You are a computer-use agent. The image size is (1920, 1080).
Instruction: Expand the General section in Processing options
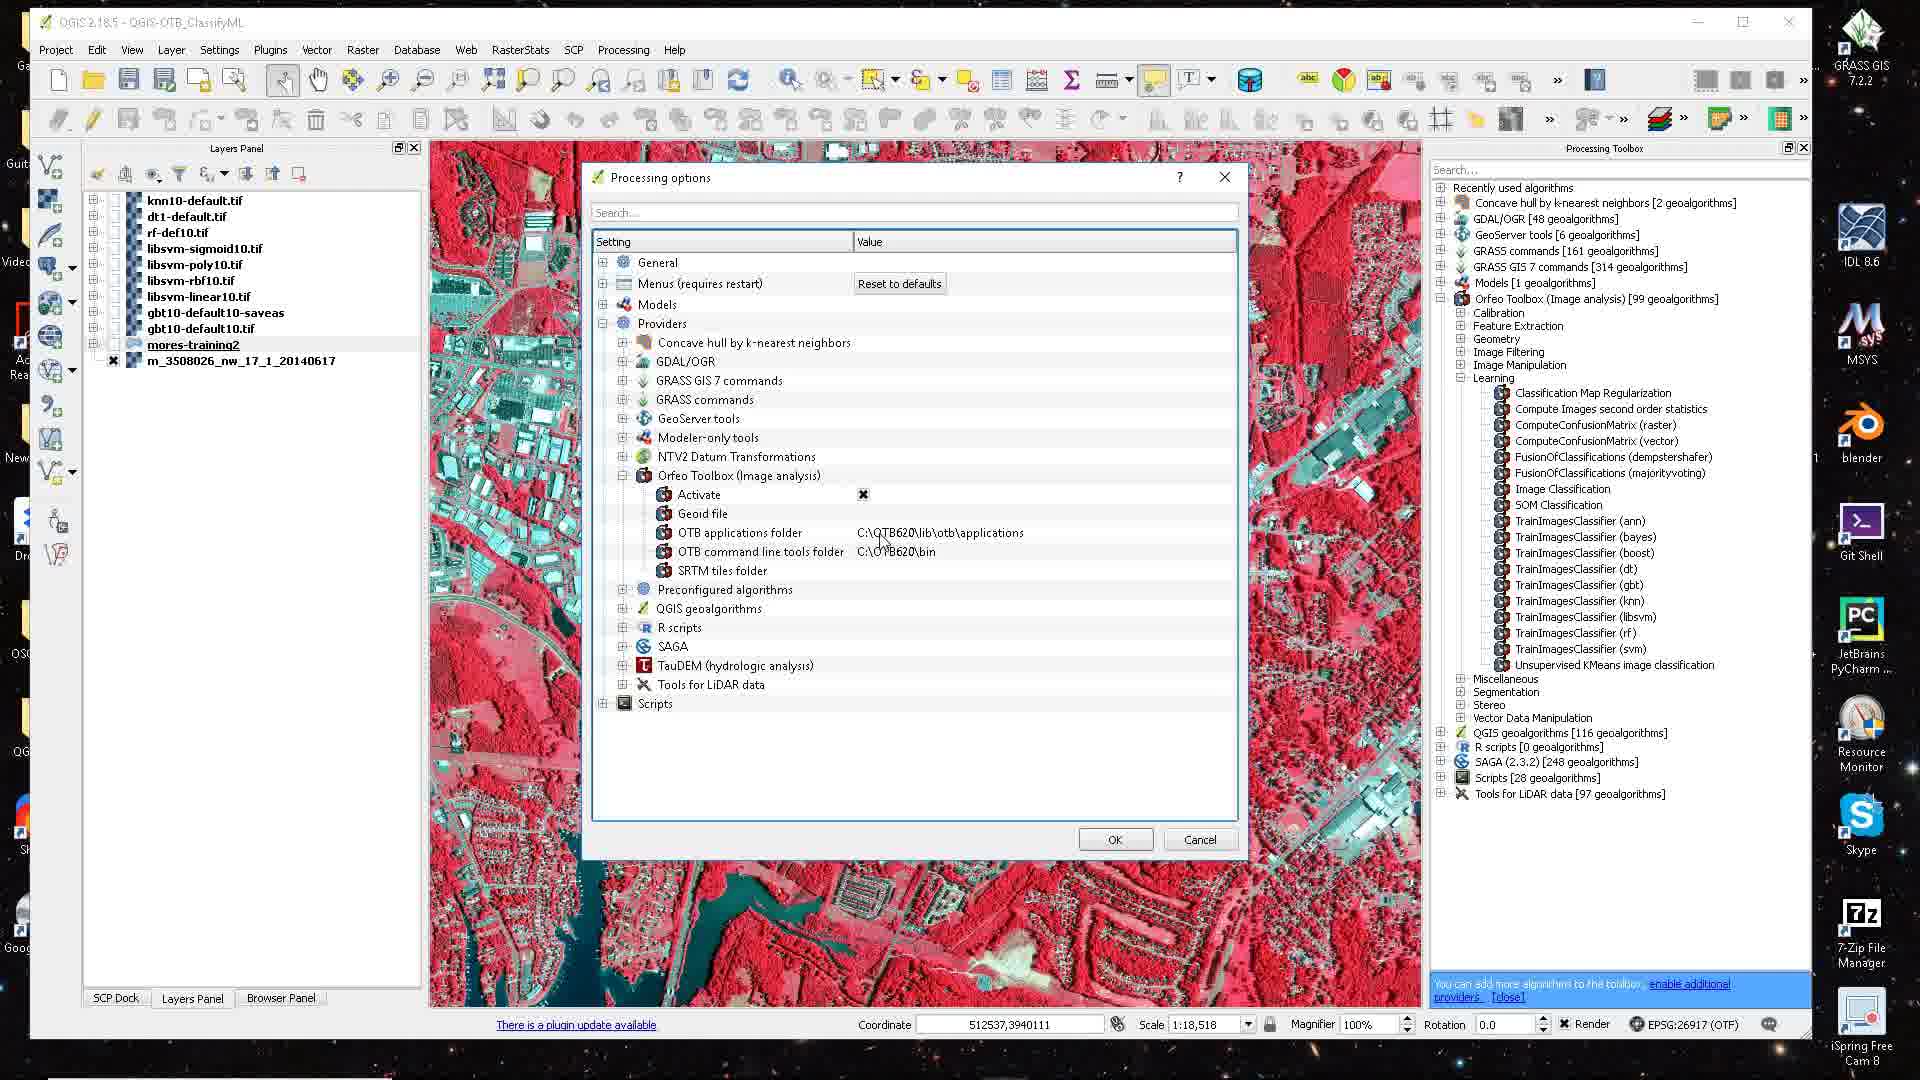(x=603, y=262)
